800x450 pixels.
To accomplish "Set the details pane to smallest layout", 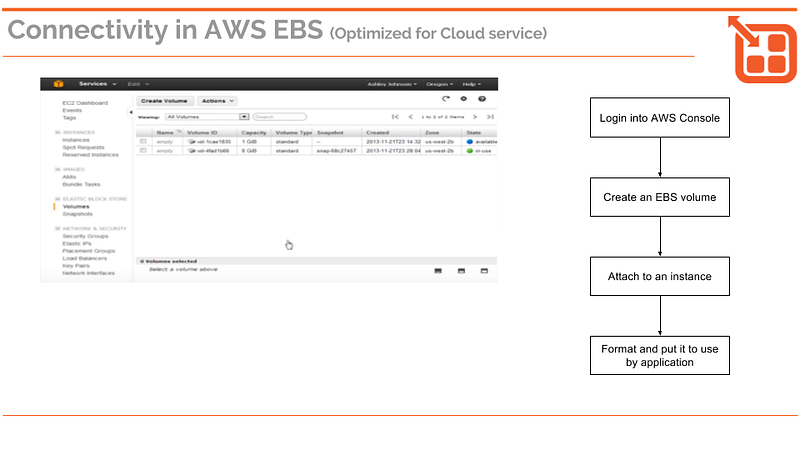I will (x=438, y=271).
